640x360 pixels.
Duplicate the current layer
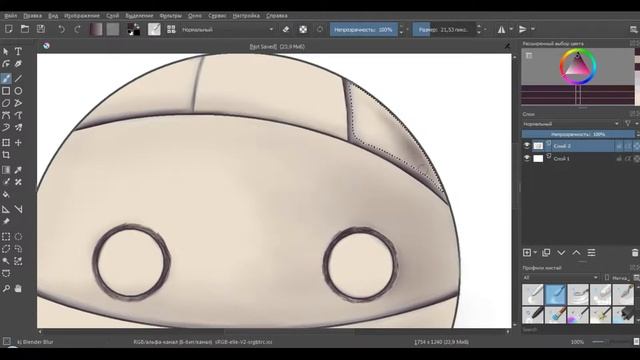pos(546,253)
